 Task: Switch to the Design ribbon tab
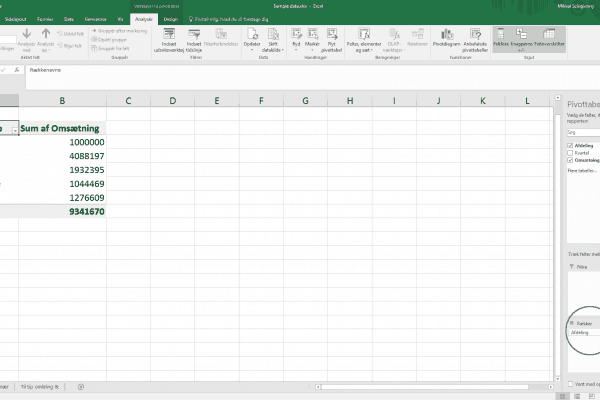tap(171, 18)
